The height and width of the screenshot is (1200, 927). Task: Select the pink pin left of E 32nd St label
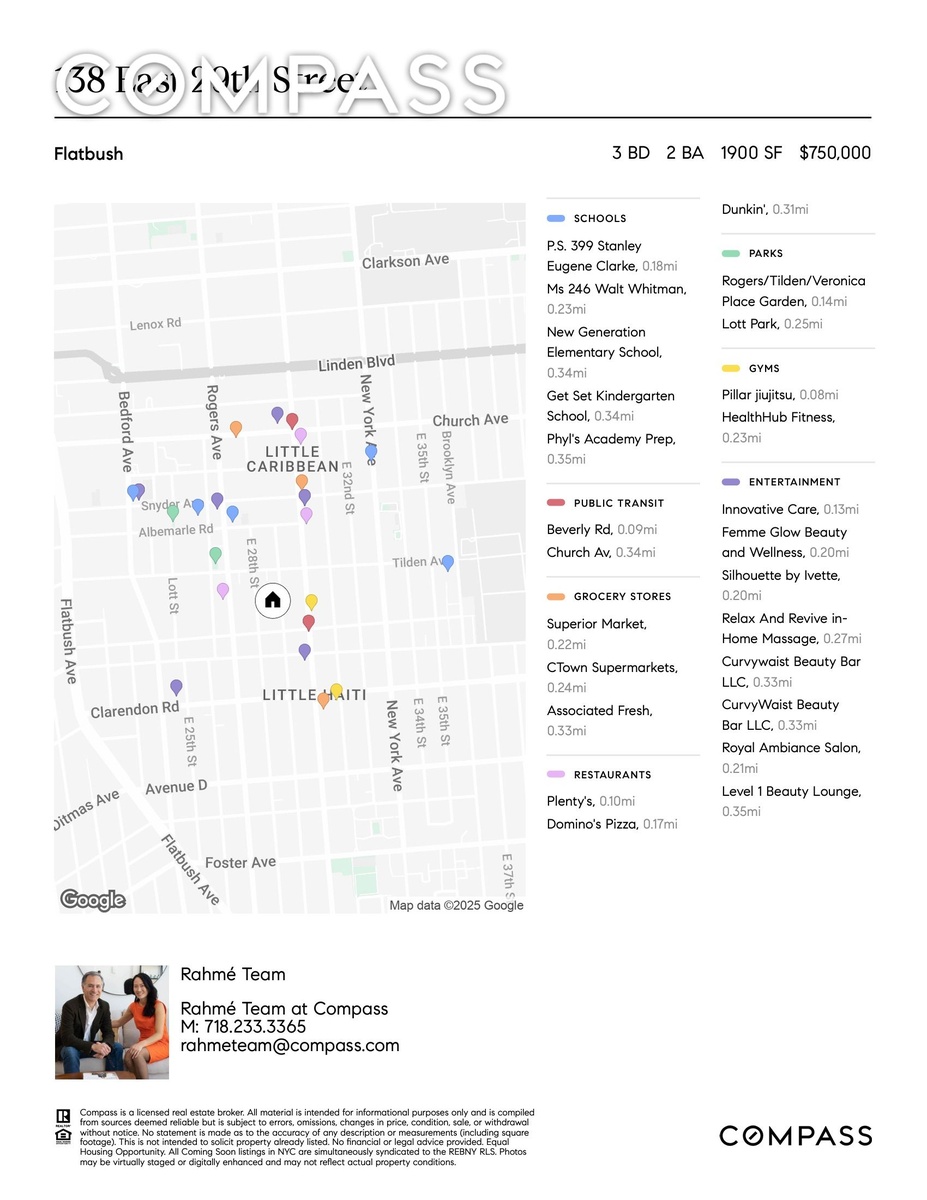(307, 515)
